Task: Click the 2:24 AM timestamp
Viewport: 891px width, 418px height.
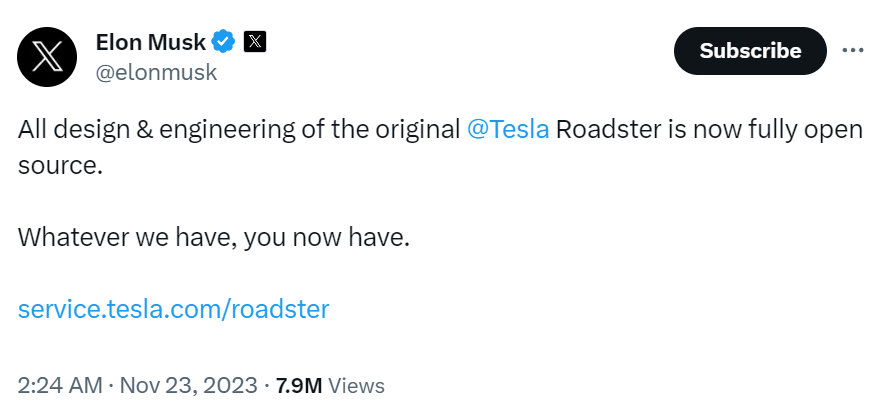Action: pos(61,385)
